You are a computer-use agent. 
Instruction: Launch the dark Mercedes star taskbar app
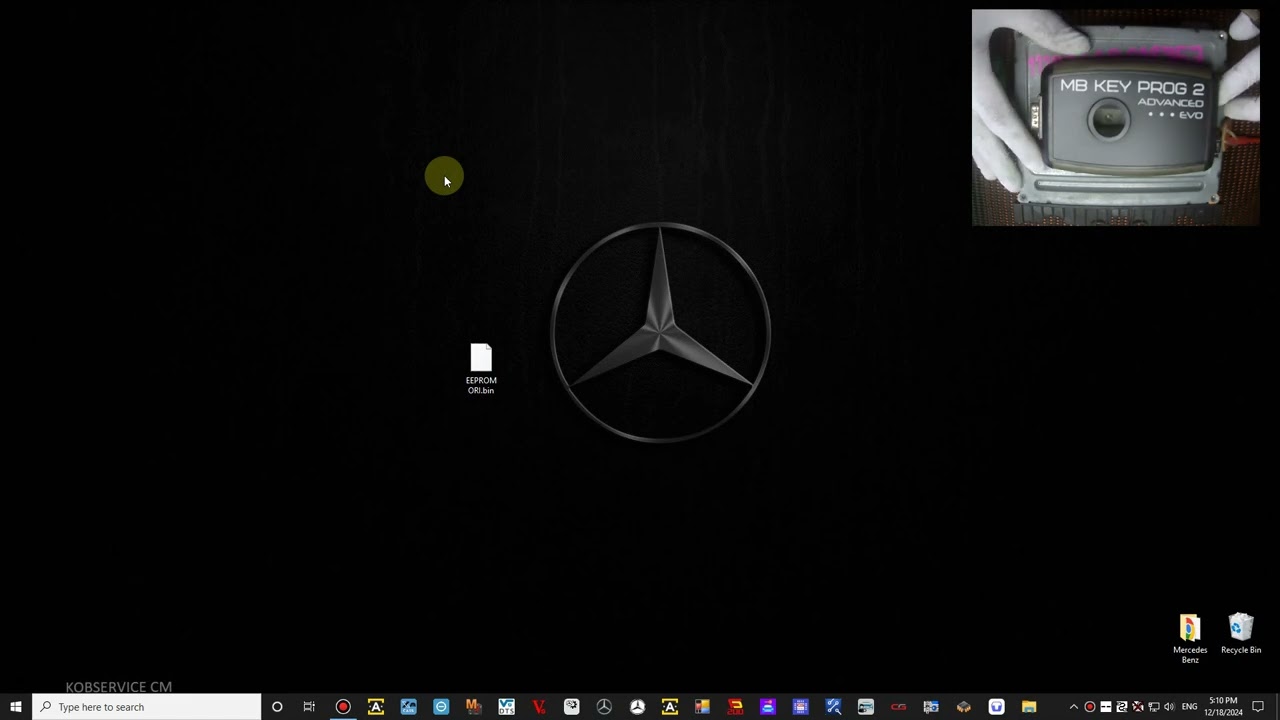(x=604, y=707)
